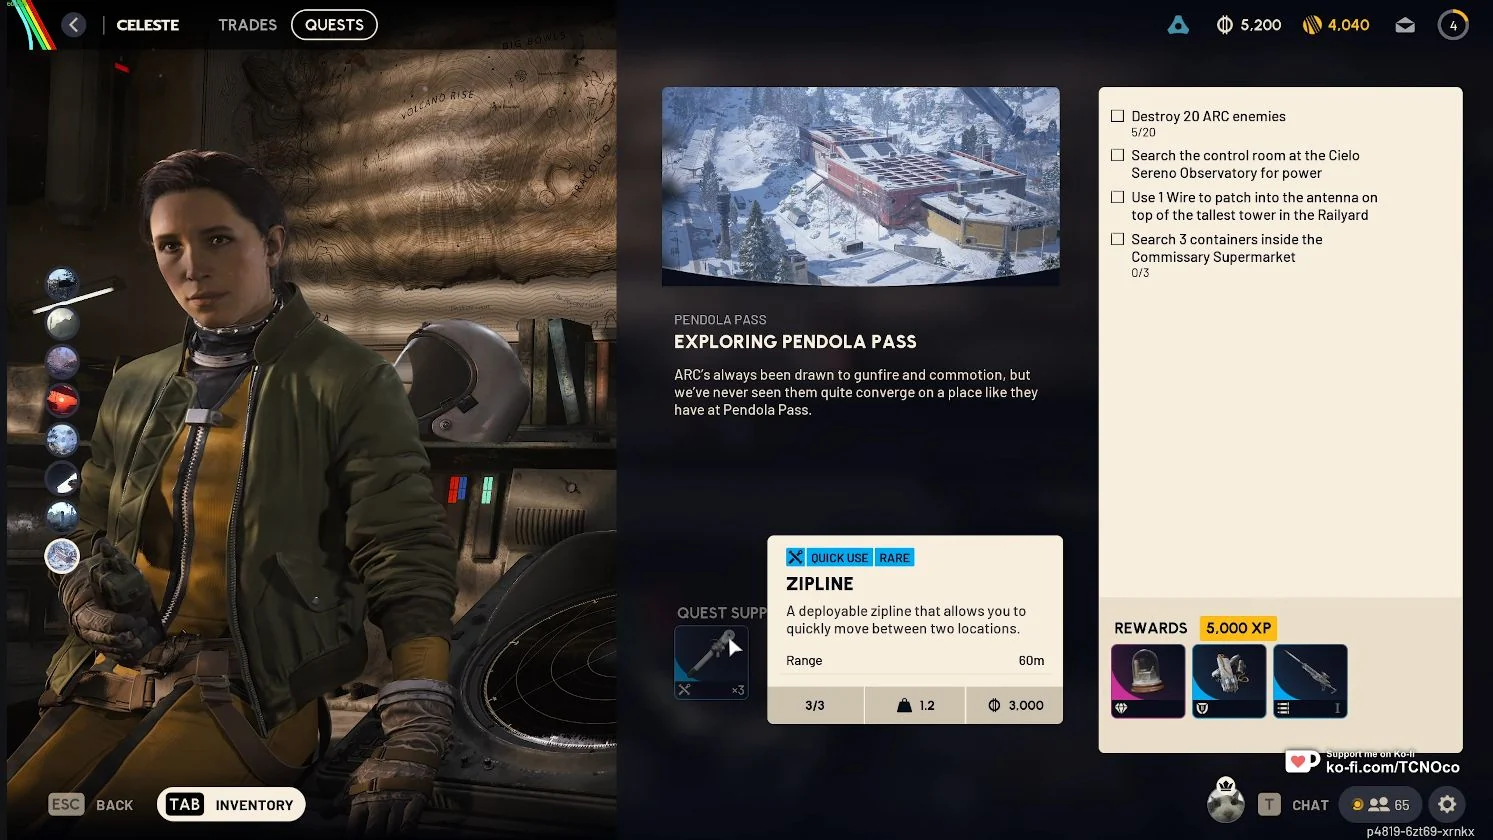View the 4,040 gold token balance
Viewport: 1493px width, 840px height.
[x=1336, y=25]
